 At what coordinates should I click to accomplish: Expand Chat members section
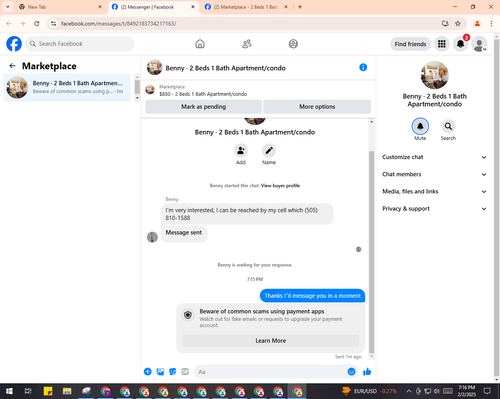click(434, 174)
